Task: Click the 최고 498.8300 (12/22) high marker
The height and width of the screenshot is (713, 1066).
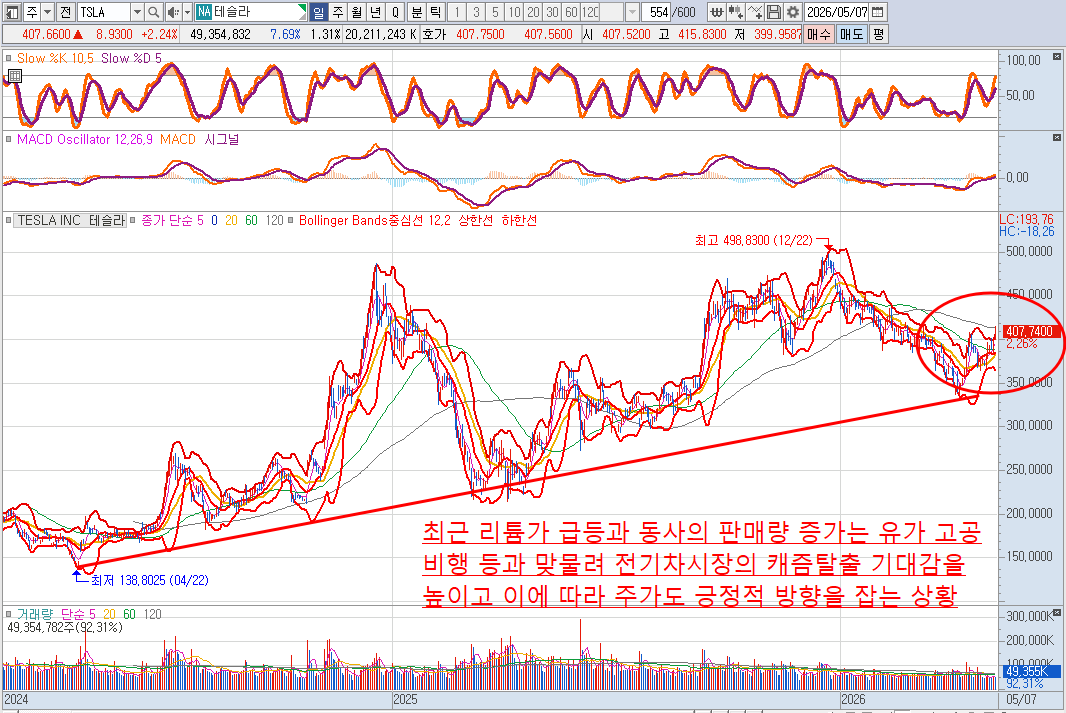Action: tap(753, 240)
